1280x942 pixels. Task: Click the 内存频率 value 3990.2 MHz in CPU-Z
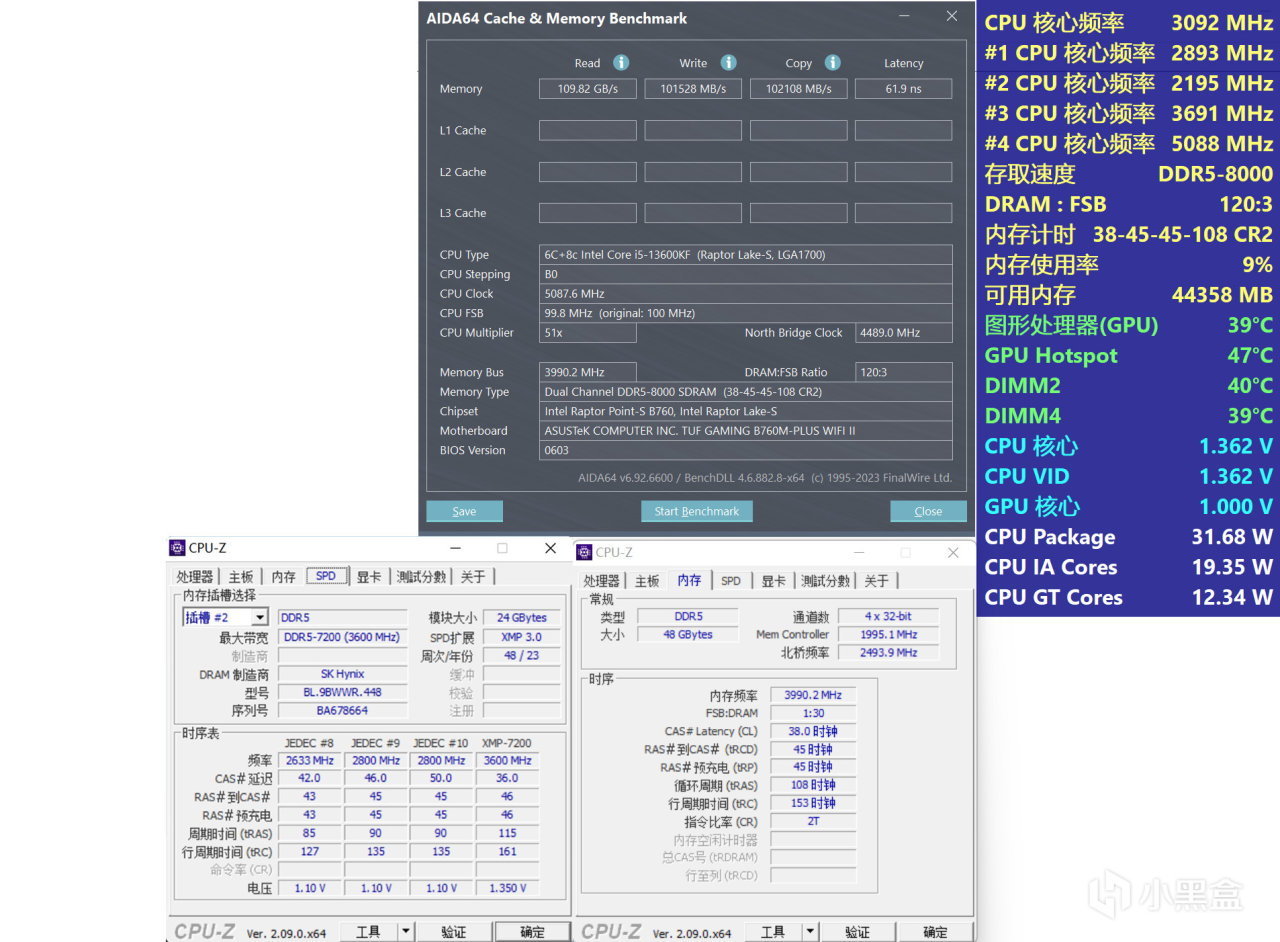[813, 695]
